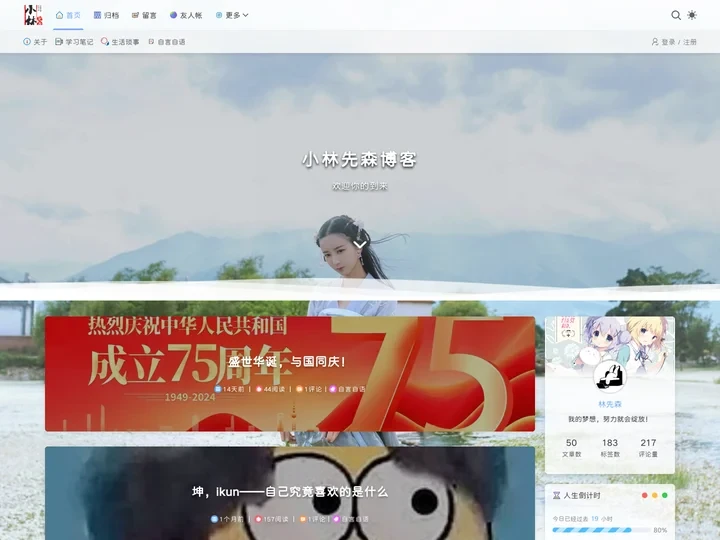Click the 157阅读 count on the ikun post
The width and height of the screenshot is (720, 540).
click(272, 519)
